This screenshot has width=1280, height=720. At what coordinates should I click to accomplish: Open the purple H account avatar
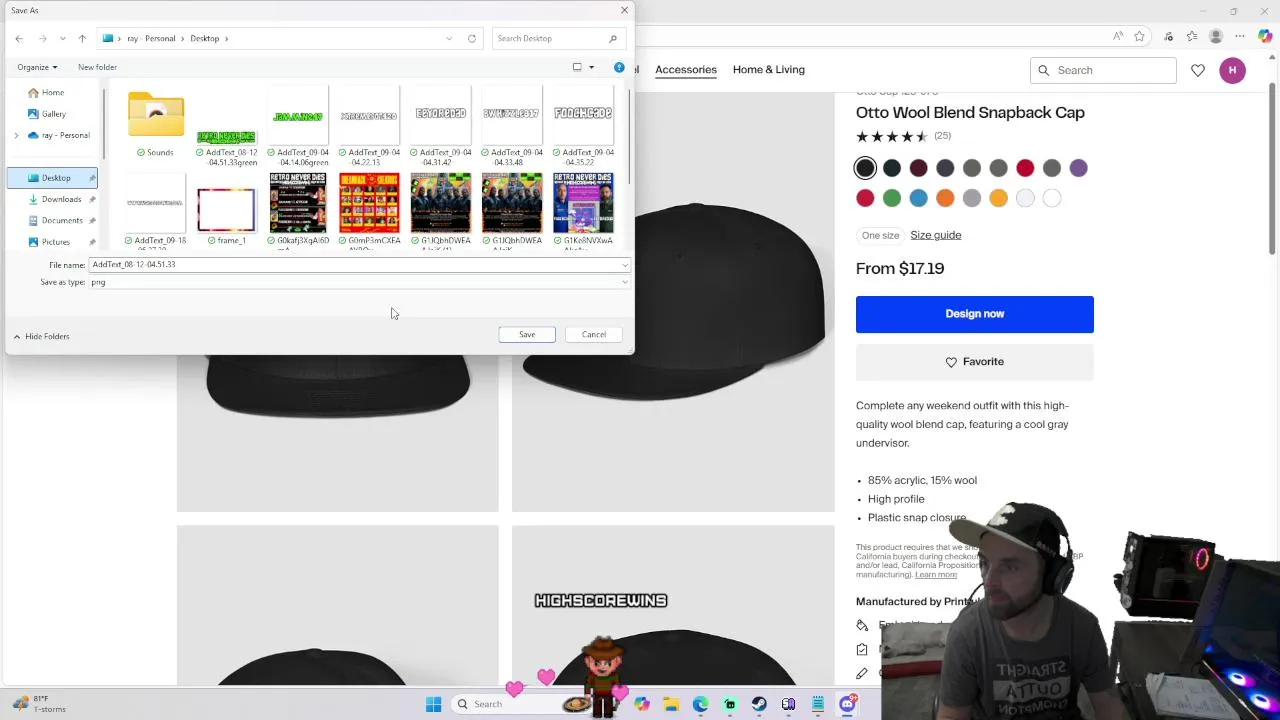click(x=1232, y=70)
